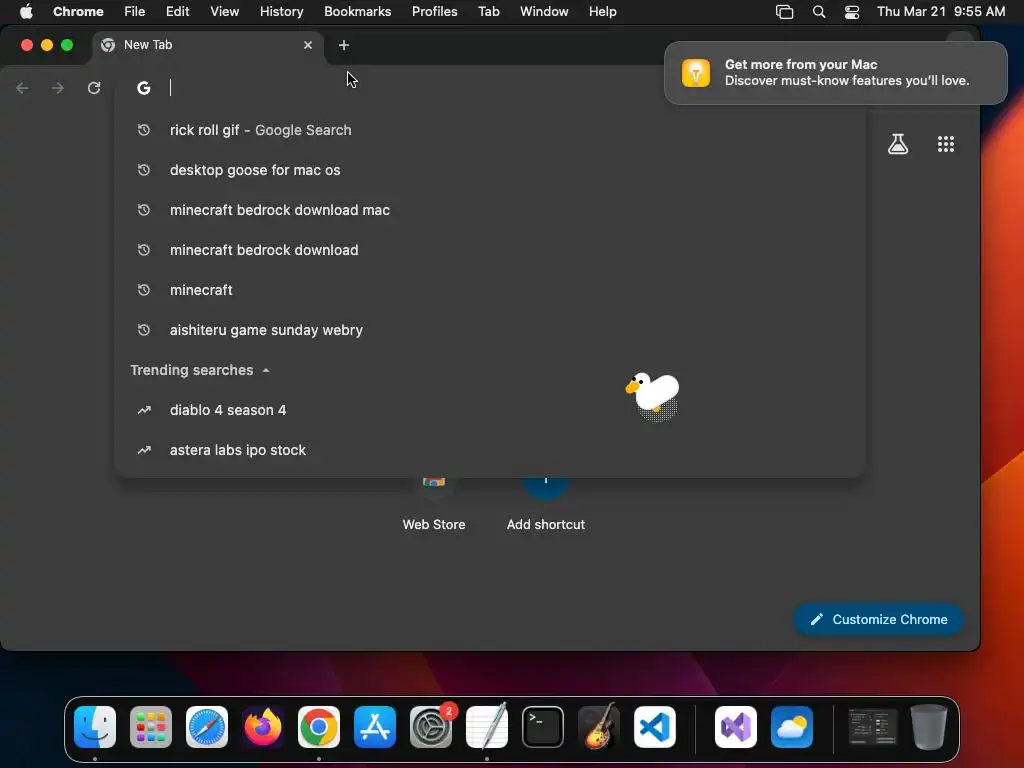Open the Bookmarks menu
Viewport: 1024px width, 768px height.
357,12
